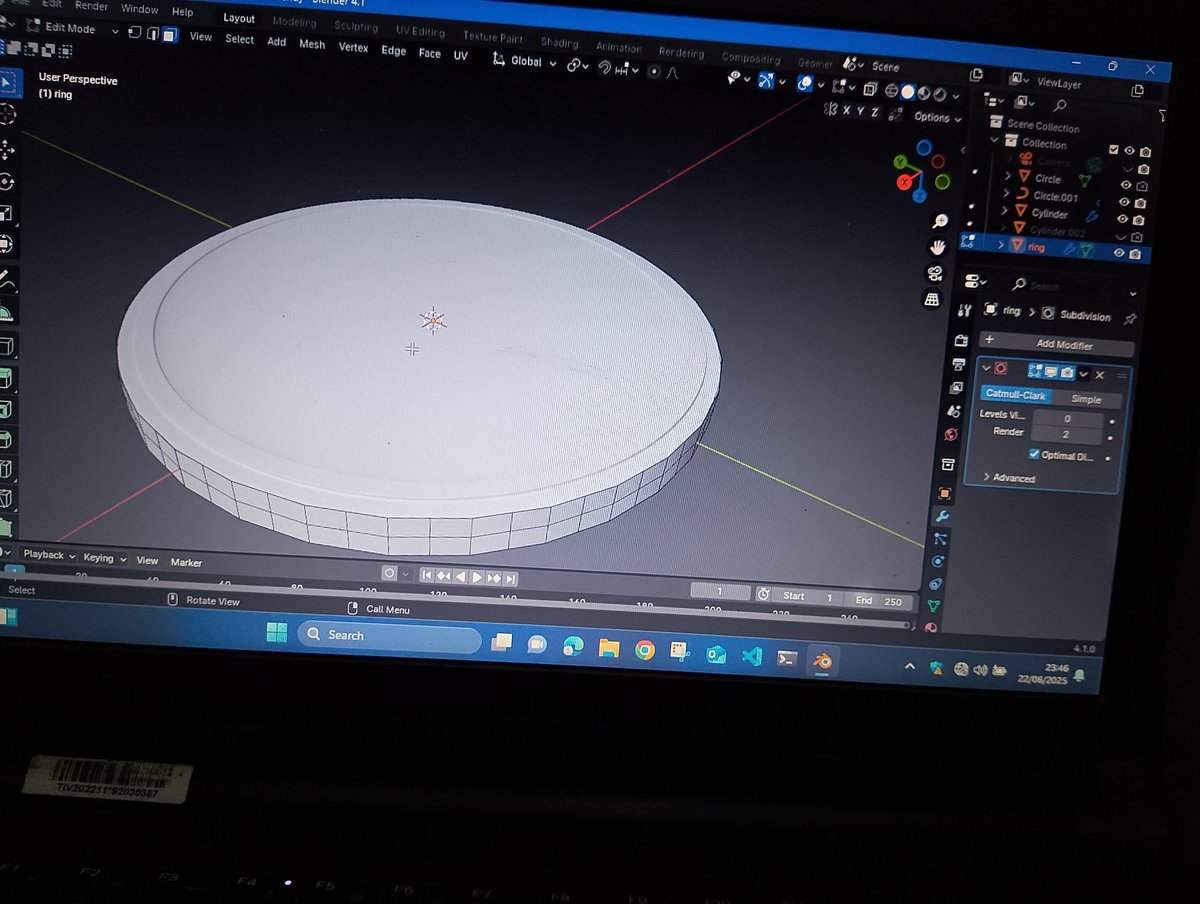The width and height of the screenshot is (1200, 904).
Task: Choose the Move tool in toolbar
Action: tap(6, 149)
